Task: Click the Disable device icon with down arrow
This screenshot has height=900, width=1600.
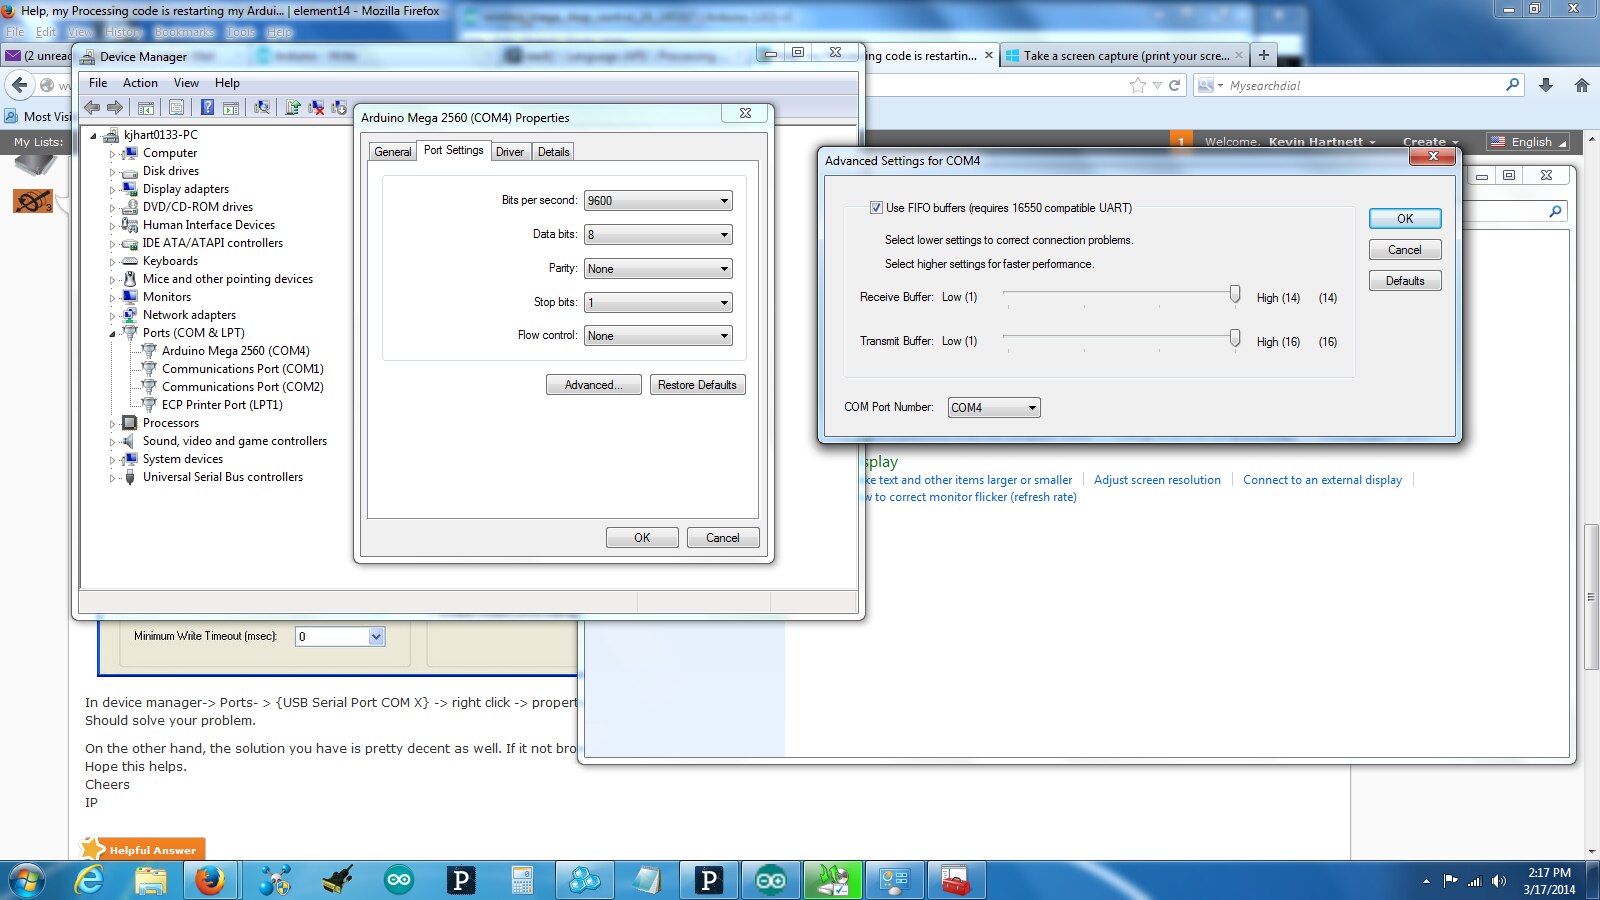Action: 339,108
